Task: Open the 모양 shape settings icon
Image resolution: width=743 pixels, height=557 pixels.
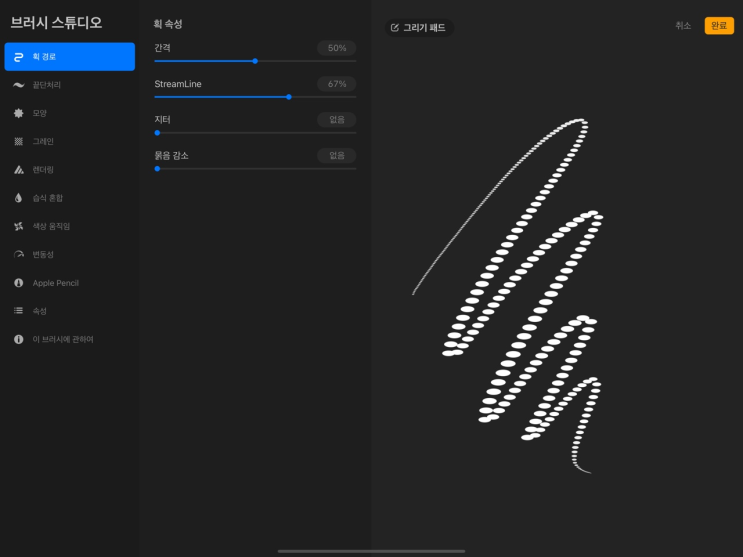Action: 18,113
